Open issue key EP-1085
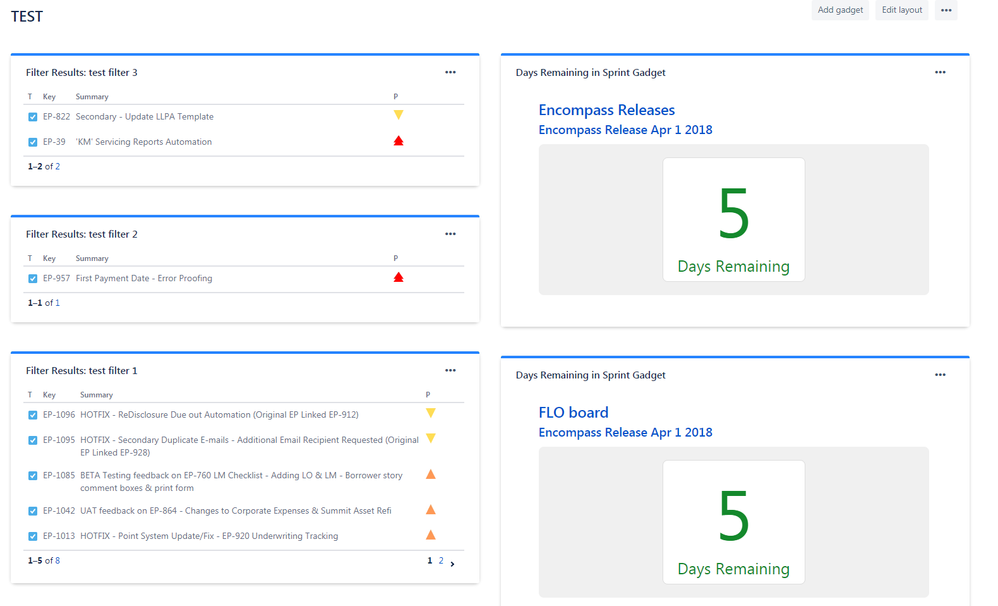 pyautogui.click(x=59, y=476)
